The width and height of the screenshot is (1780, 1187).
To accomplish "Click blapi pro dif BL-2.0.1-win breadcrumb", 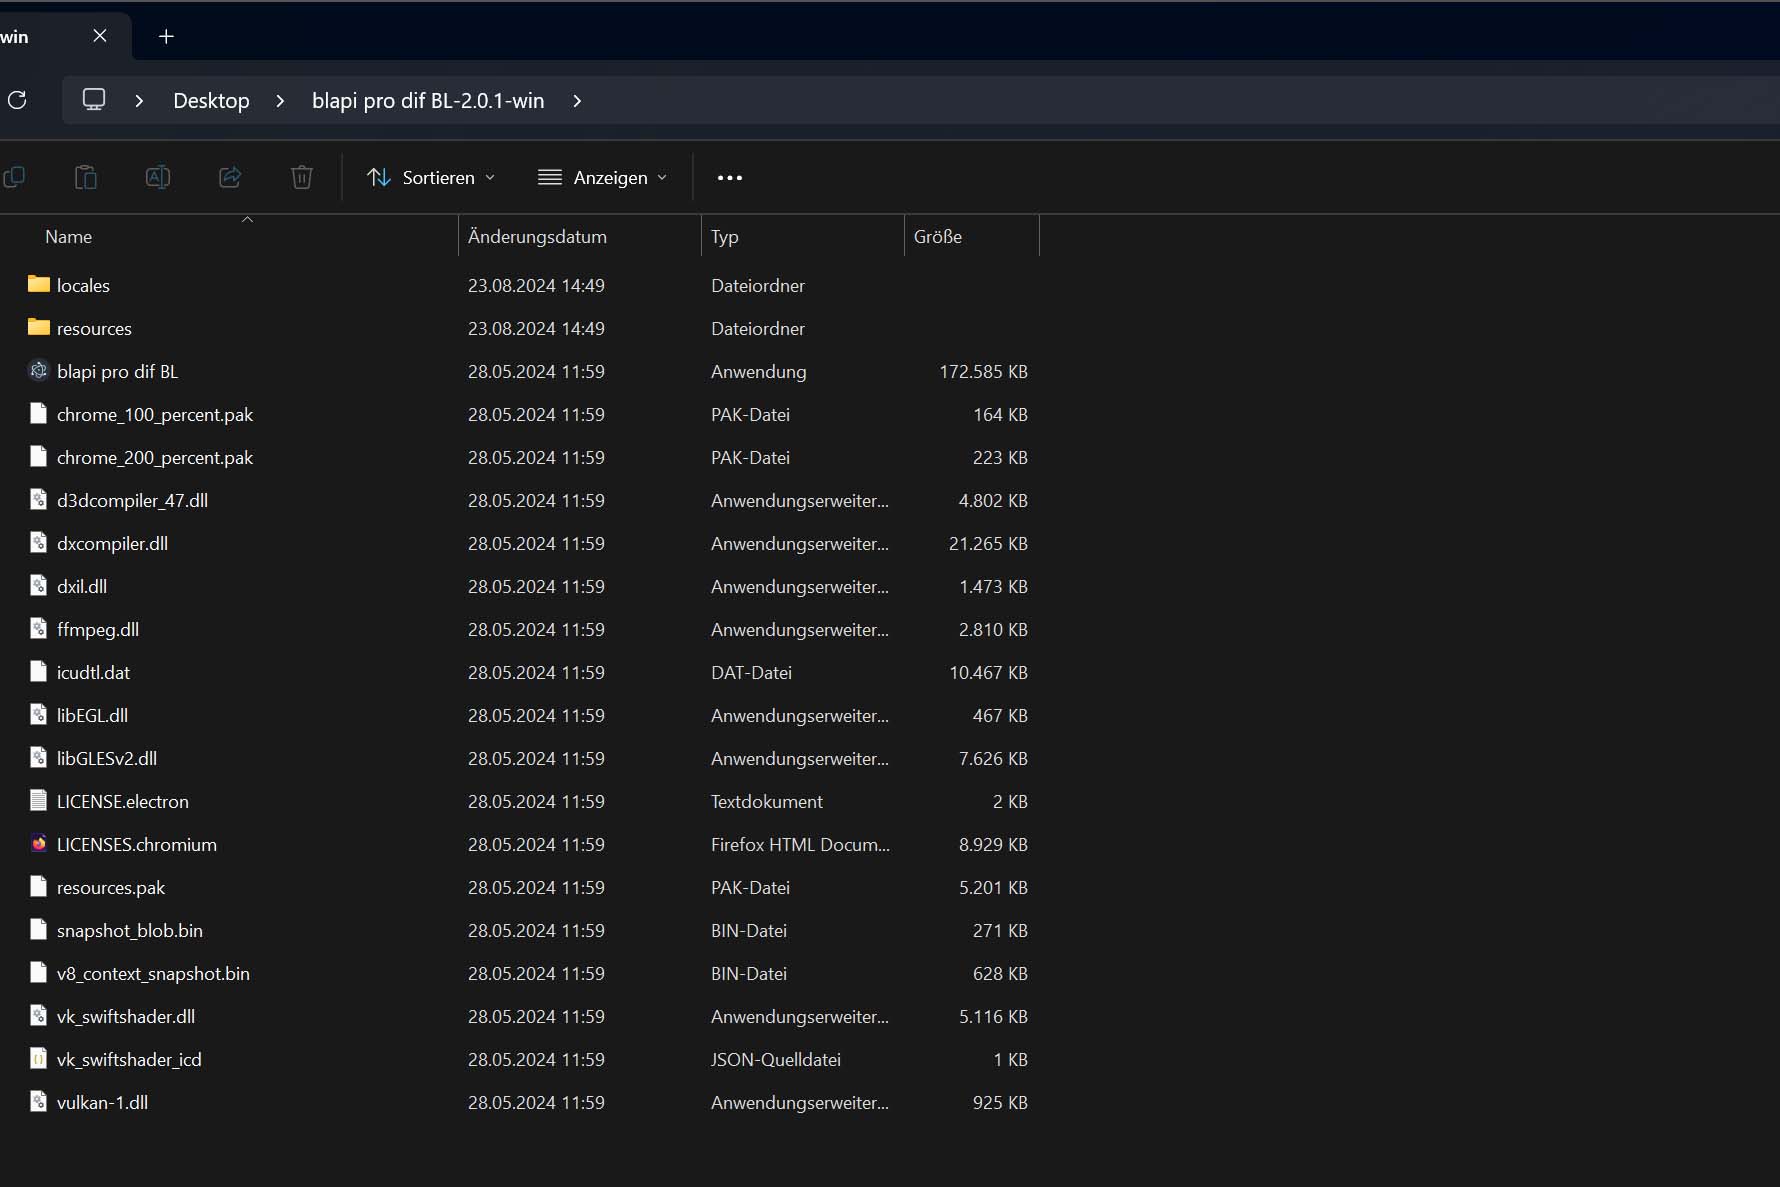I will tap(428, 101).
